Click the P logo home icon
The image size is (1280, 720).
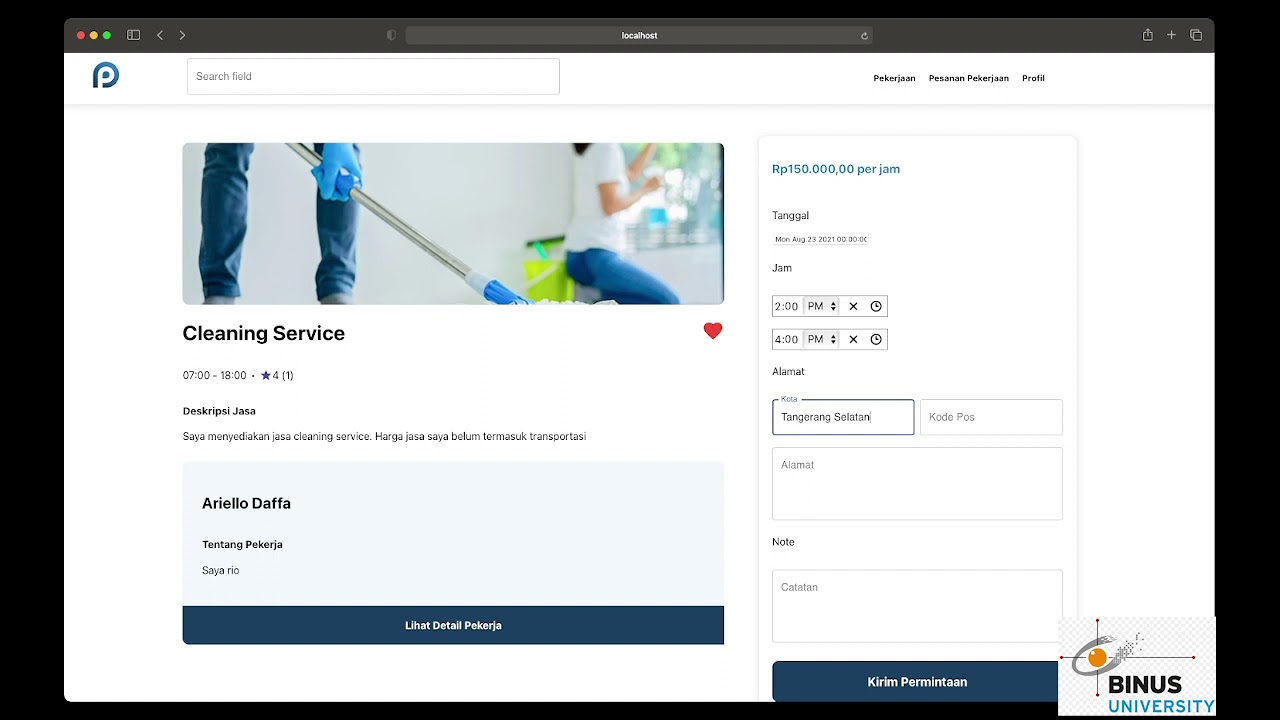pyautogui.click(x=106, y=75)
